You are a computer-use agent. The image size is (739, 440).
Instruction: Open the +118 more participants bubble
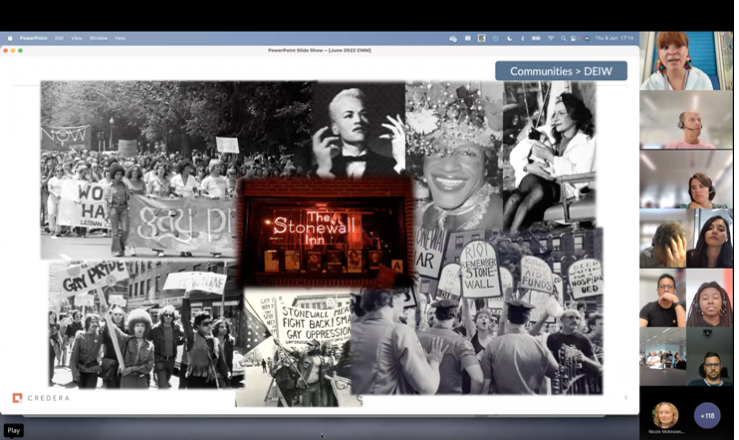[x=707, y=416]
